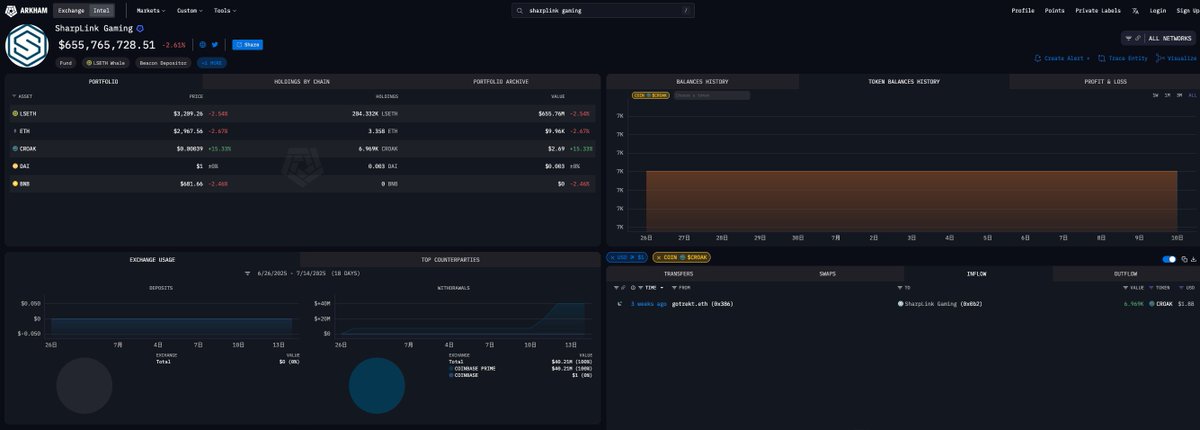Click the search field containing sharplink gaming

point(603,10)
